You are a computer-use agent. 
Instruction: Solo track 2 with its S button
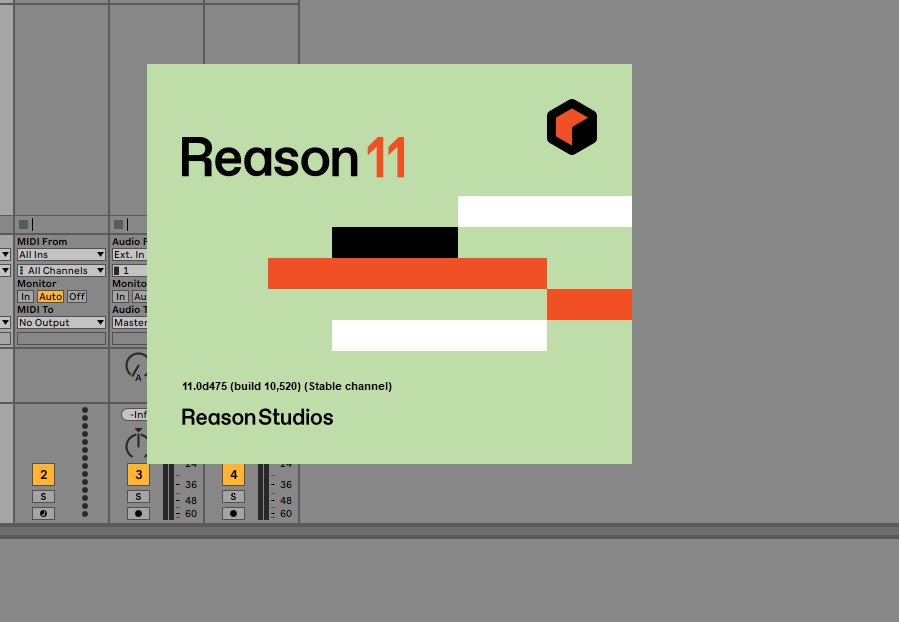point(44,496)
